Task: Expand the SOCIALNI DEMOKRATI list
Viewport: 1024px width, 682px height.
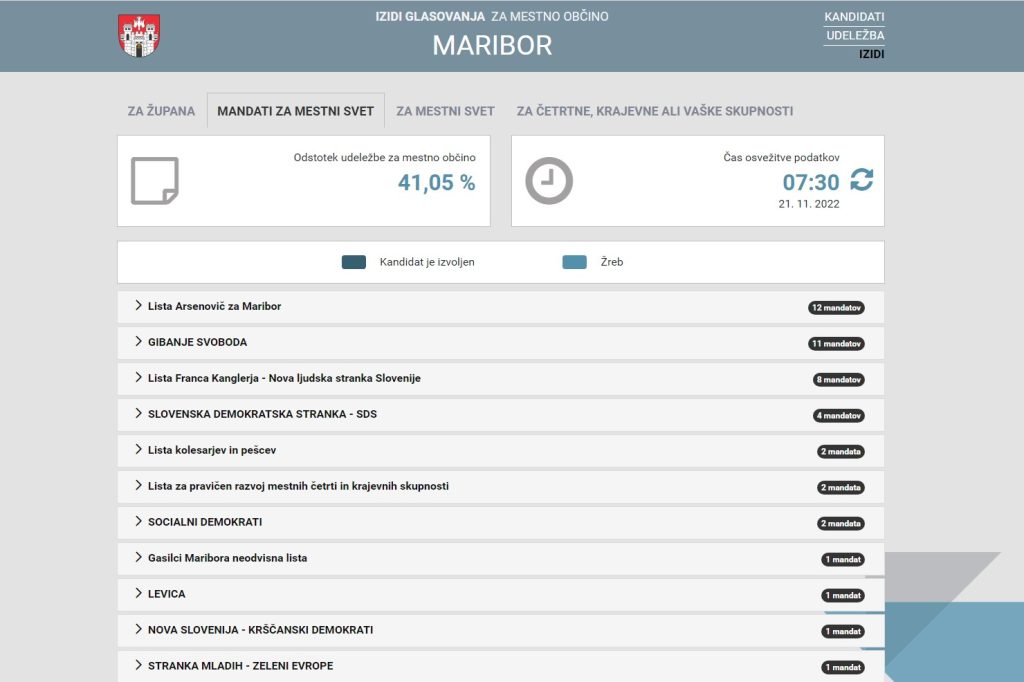Action: click(x=205, y=522)
